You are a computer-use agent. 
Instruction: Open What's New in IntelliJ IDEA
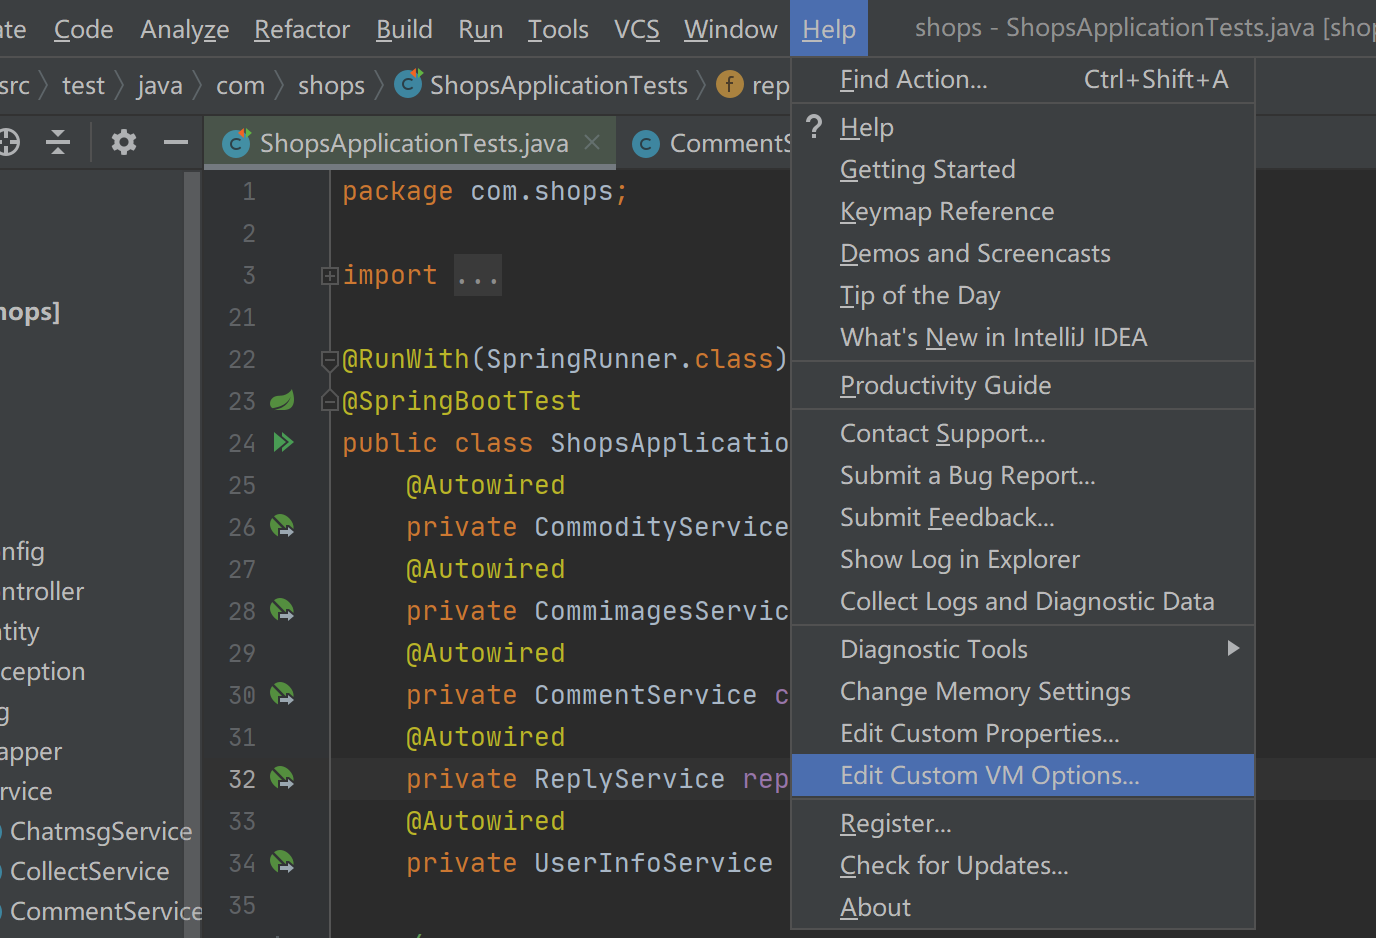pos(1023,337)
